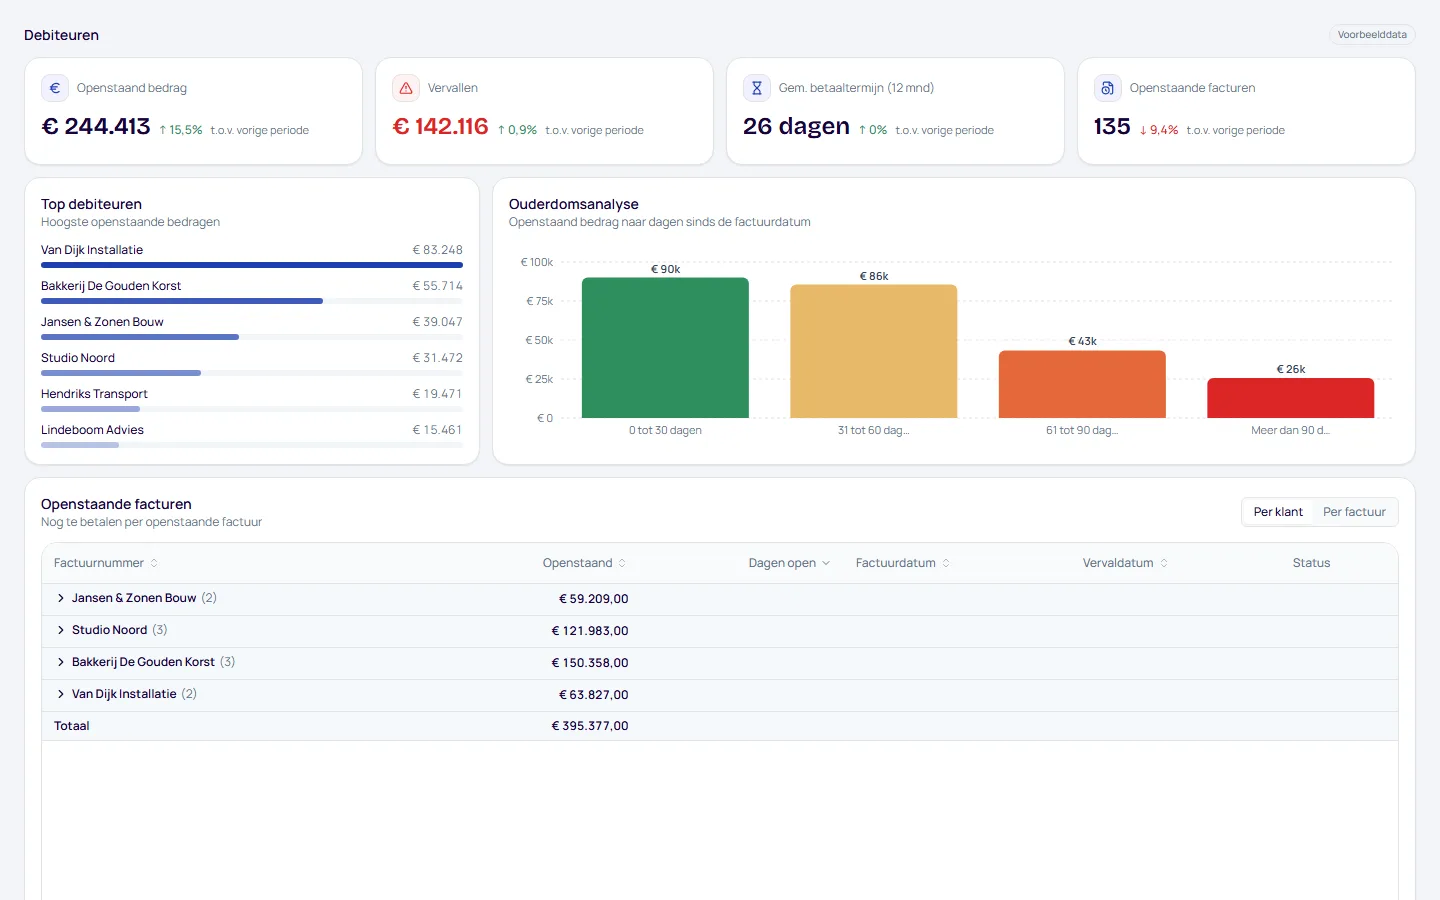Click the 26 dagen value

(796, 127)
